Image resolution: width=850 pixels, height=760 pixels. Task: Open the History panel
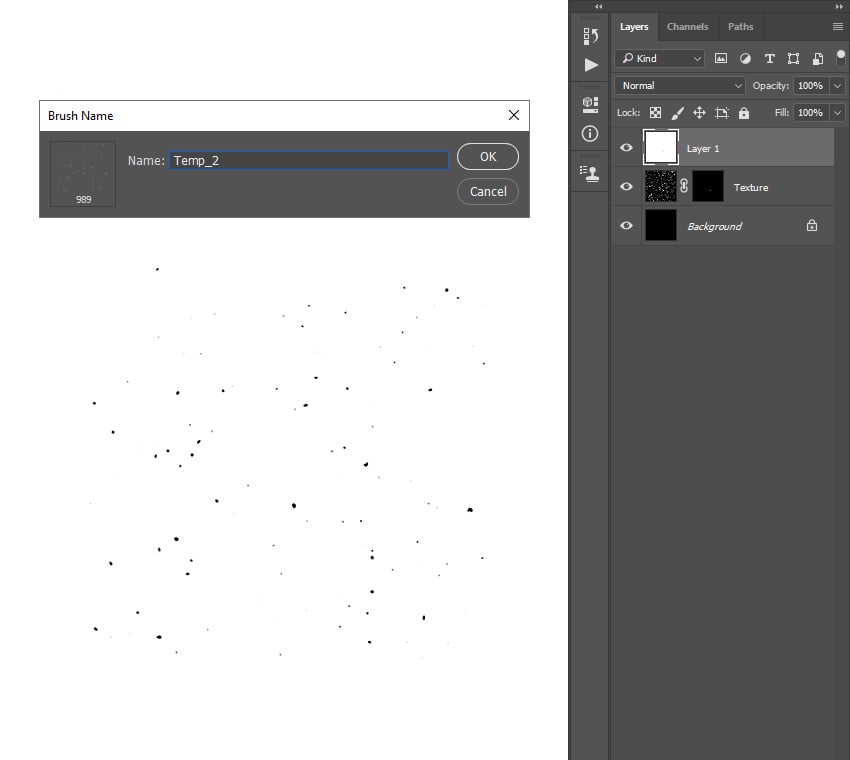[590, 35]
